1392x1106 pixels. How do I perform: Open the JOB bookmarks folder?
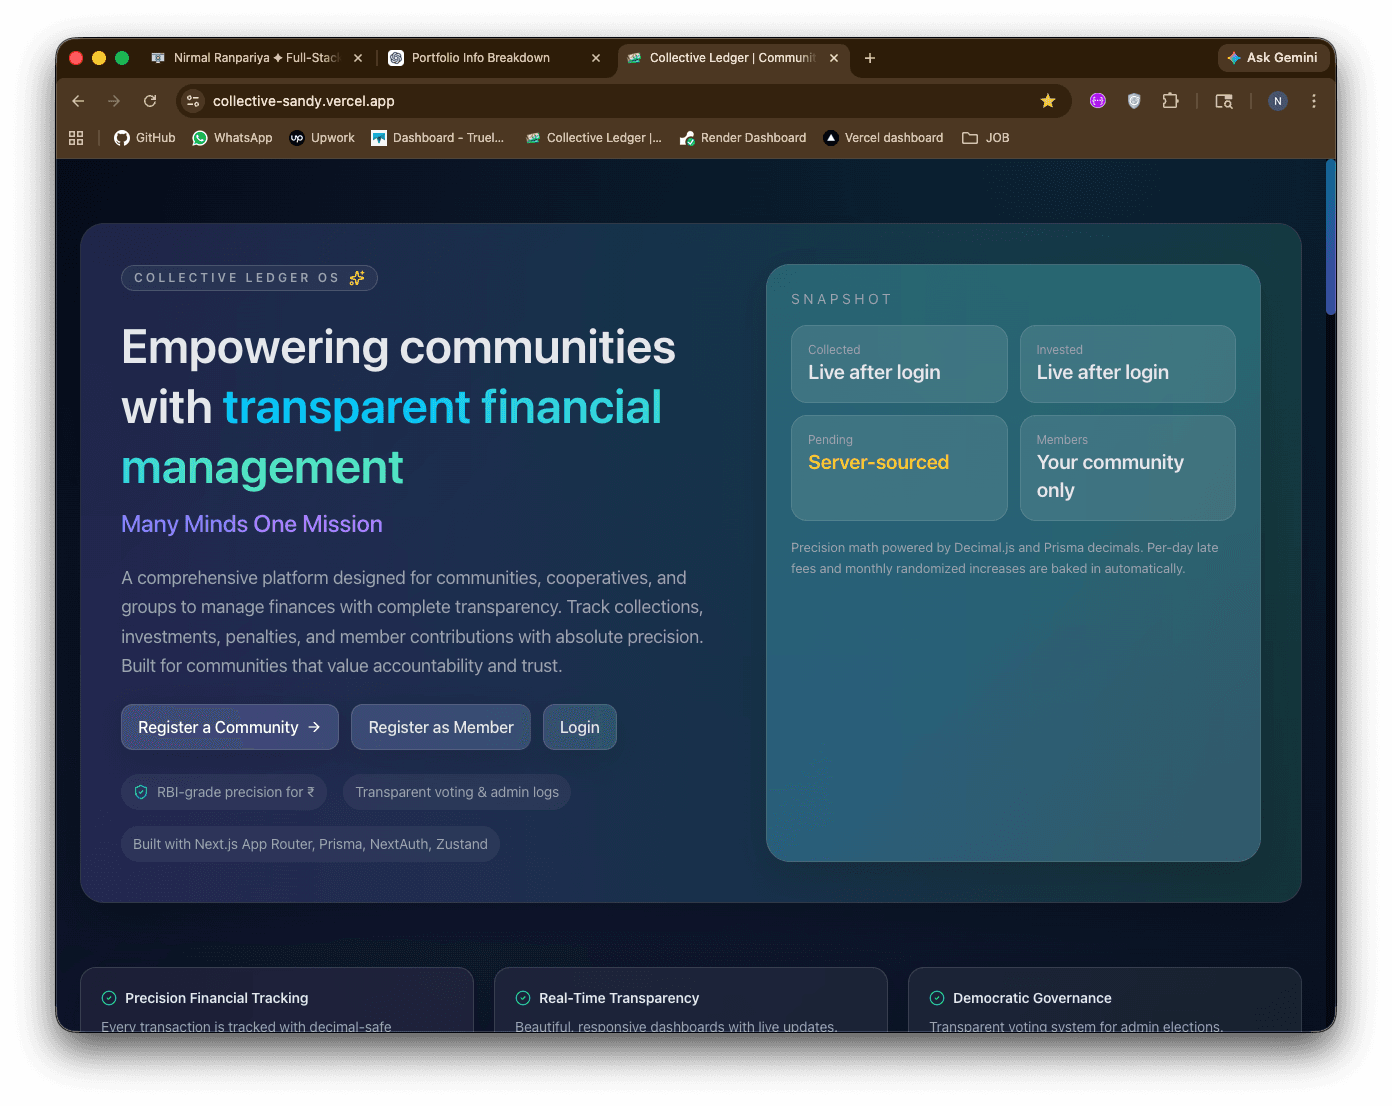[986, 138]
